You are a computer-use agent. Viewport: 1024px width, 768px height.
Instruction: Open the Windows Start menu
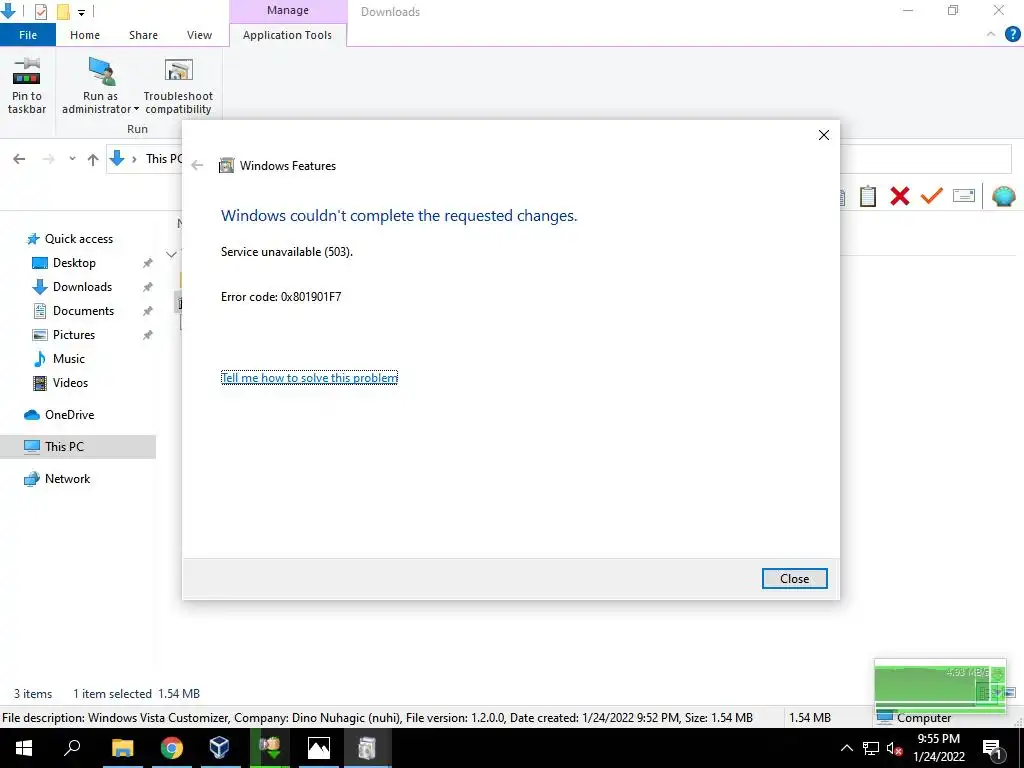(x=24, y=748)
